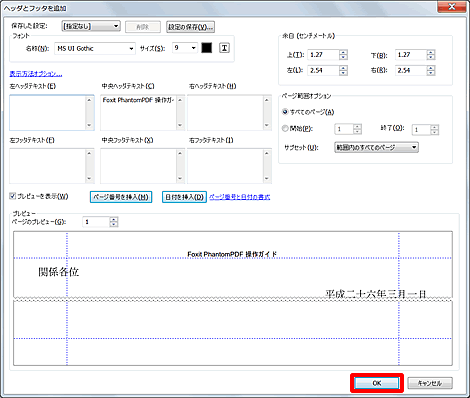Increase the right margin spinner value
The width and height of the screenshot is (470, 398).
pyautogui.click(x=431, y=68)
